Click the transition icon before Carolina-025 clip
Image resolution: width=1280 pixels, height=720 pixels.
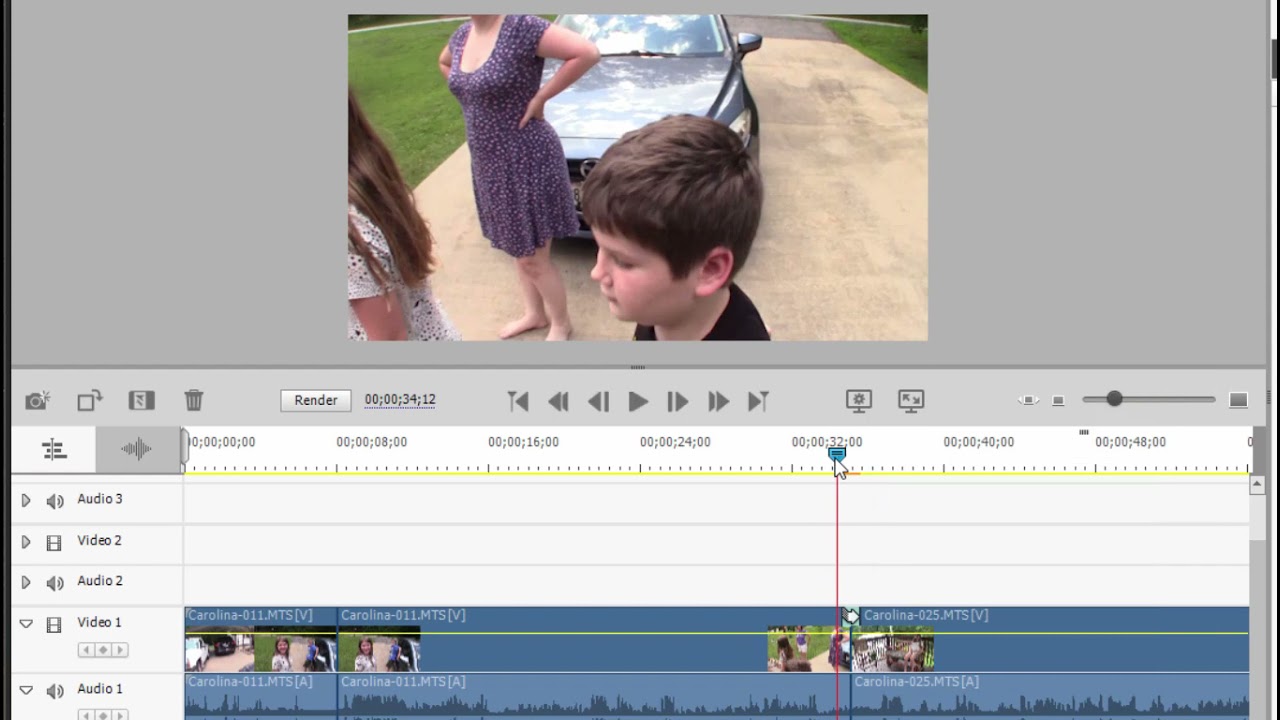tap(850, 616)
